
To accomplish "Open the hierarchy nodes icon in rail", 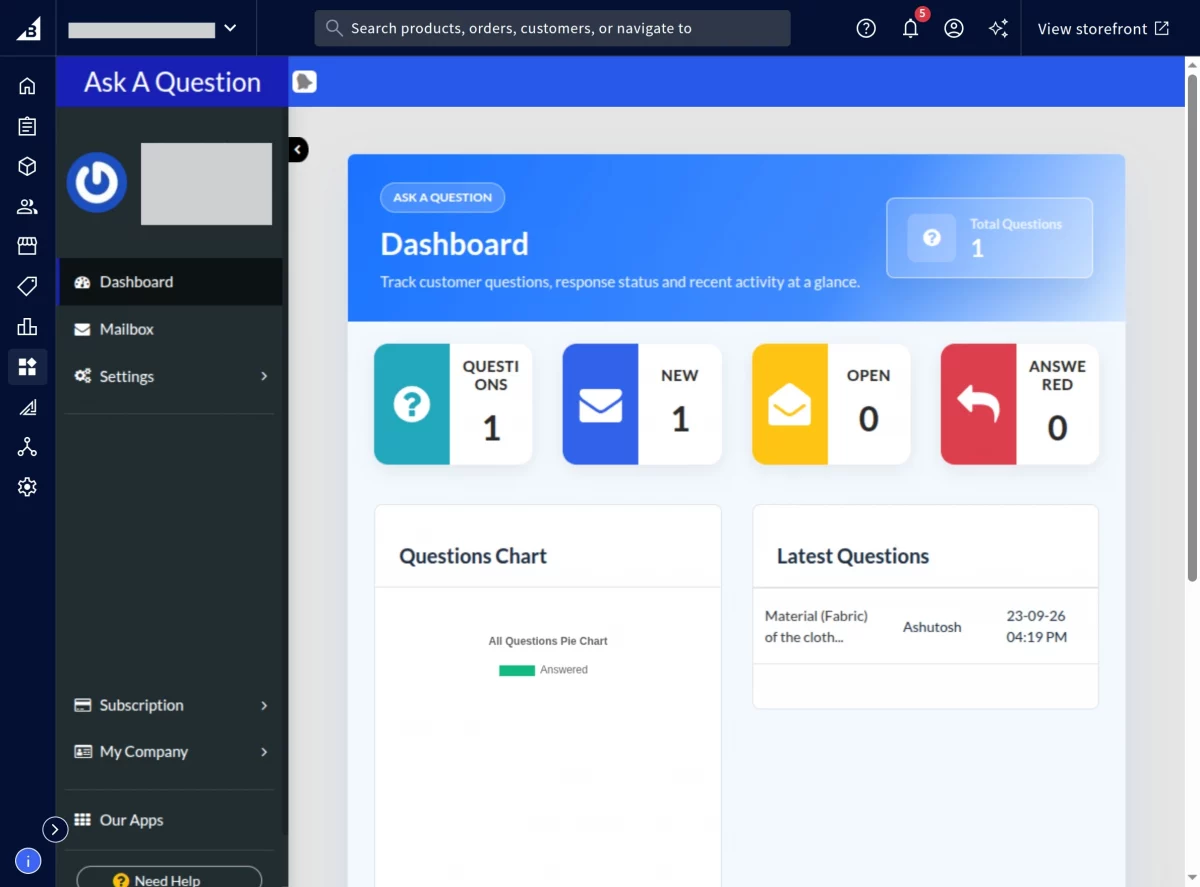I will click(x=27, y=447).
